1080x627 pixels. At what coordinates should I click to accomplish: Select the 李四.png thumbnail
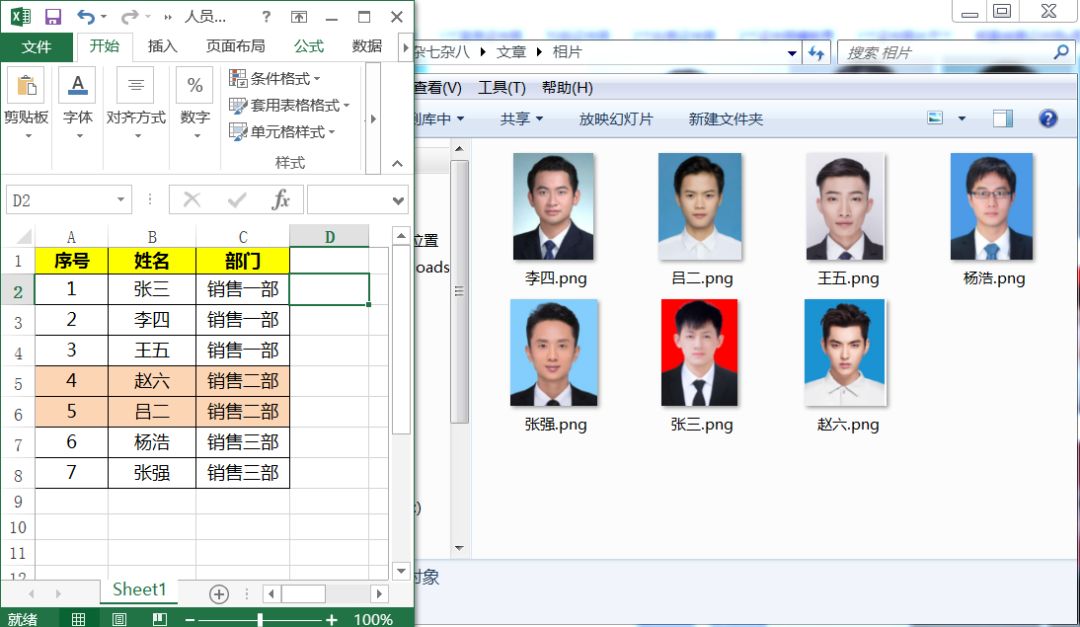(554, 207)
